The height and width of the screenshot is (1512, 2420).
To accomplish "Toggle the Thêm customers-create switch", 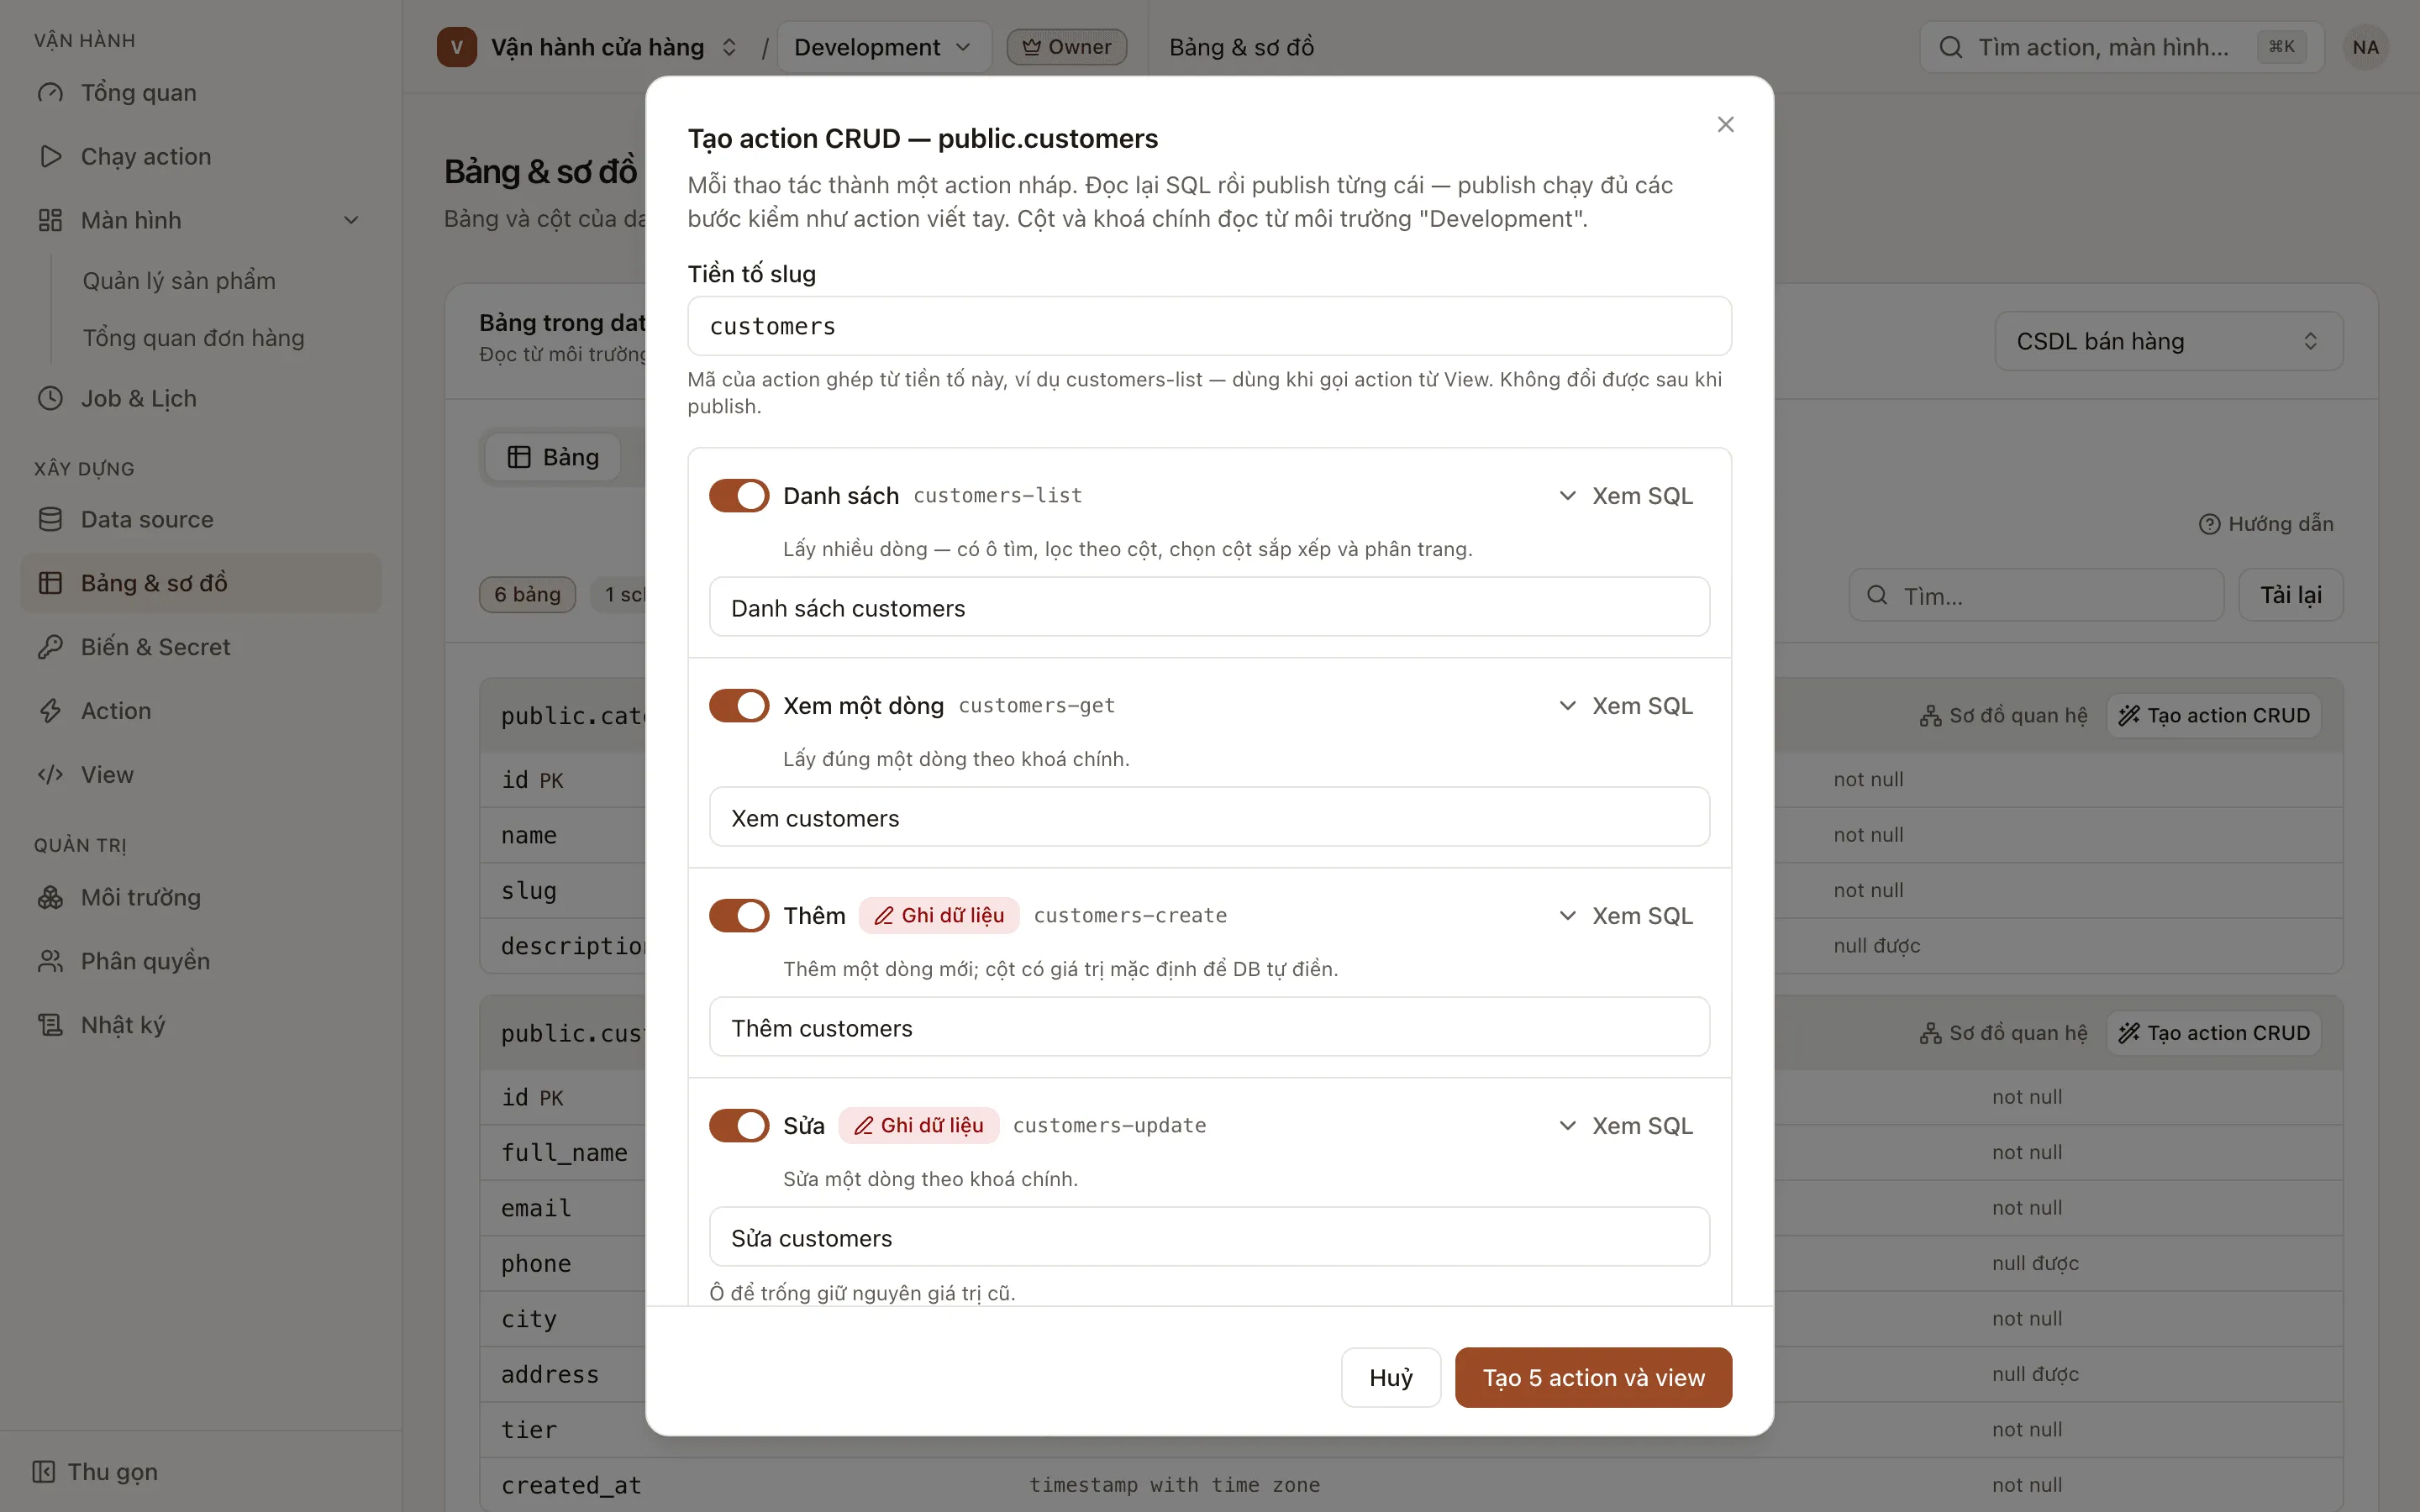I will pyautogui.click(x=739, y=916).
